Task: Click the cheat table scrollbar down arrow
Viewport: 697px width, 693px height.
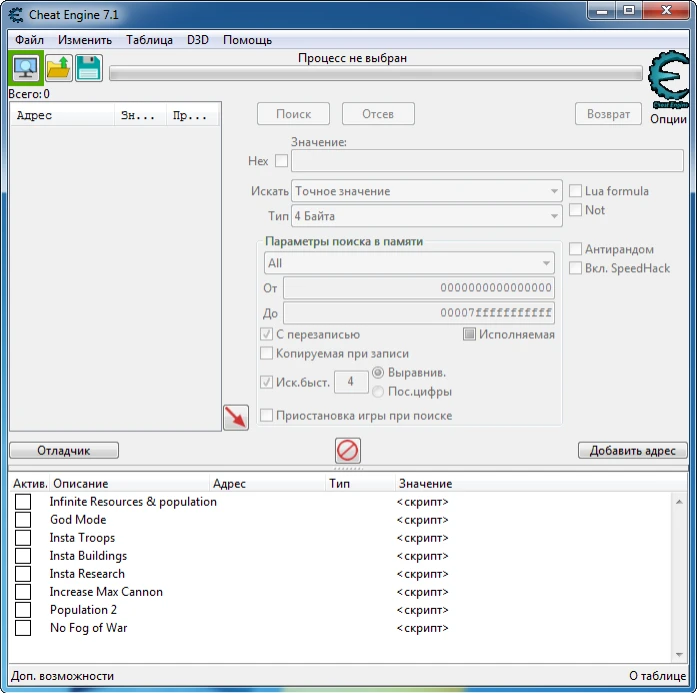Action: [679, 654]
